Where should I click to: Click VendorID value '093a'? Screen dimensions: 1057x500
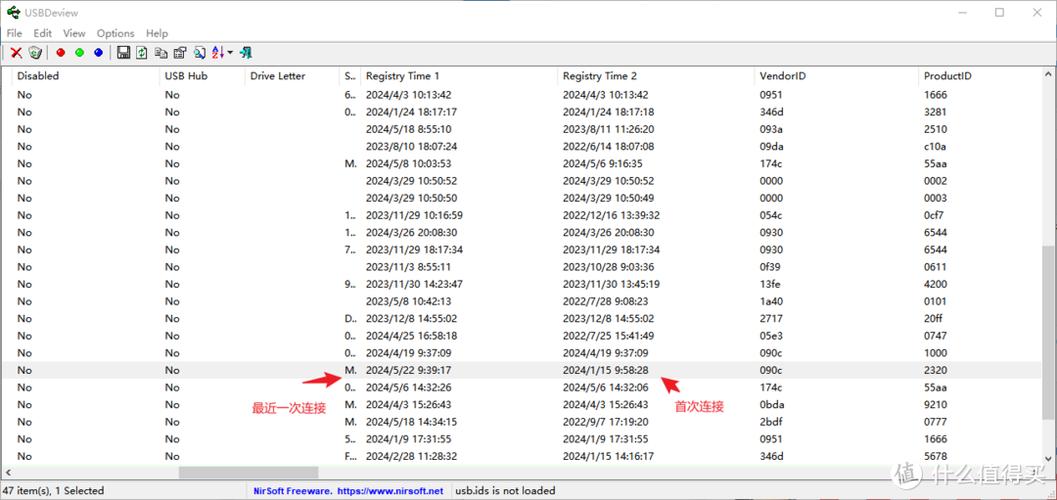click(x=771, y=129)
